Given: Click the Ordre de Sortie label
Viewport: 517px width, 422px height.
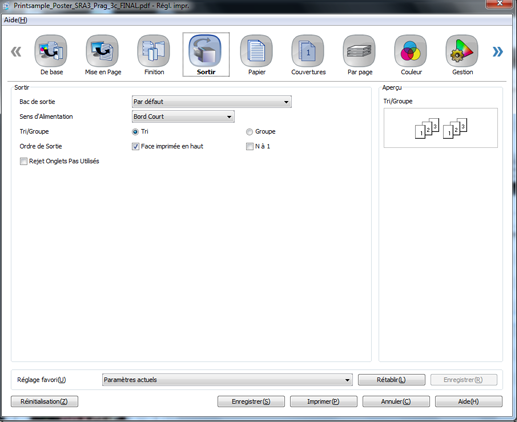Looking at the screenshot, I should (41, 146).
